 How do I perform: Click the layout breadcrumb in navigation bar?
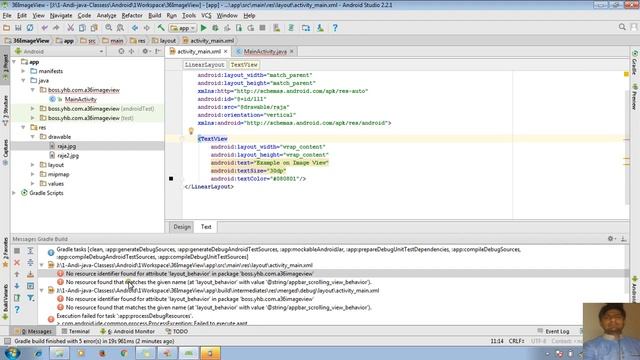coord(164,41)
